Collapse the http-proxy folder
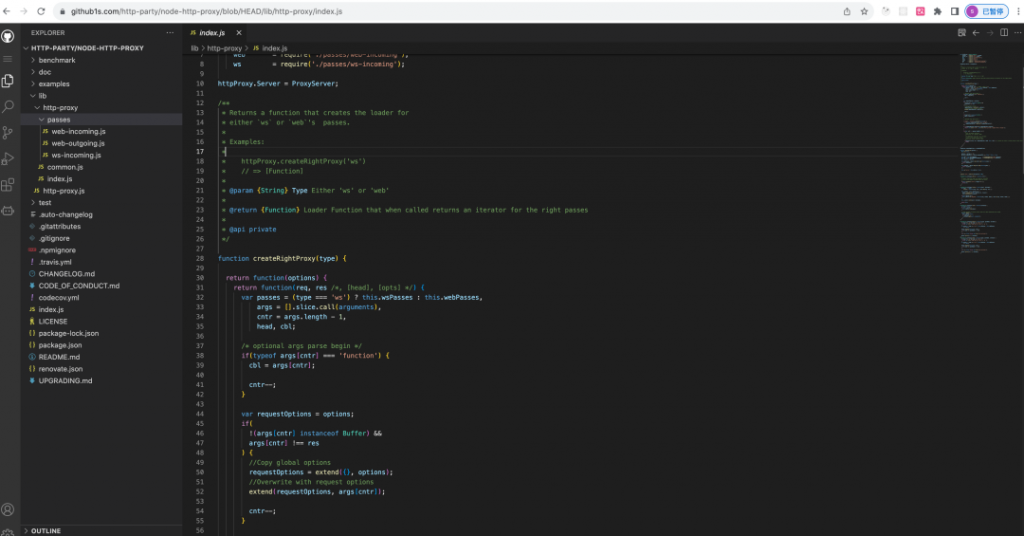 102,108
